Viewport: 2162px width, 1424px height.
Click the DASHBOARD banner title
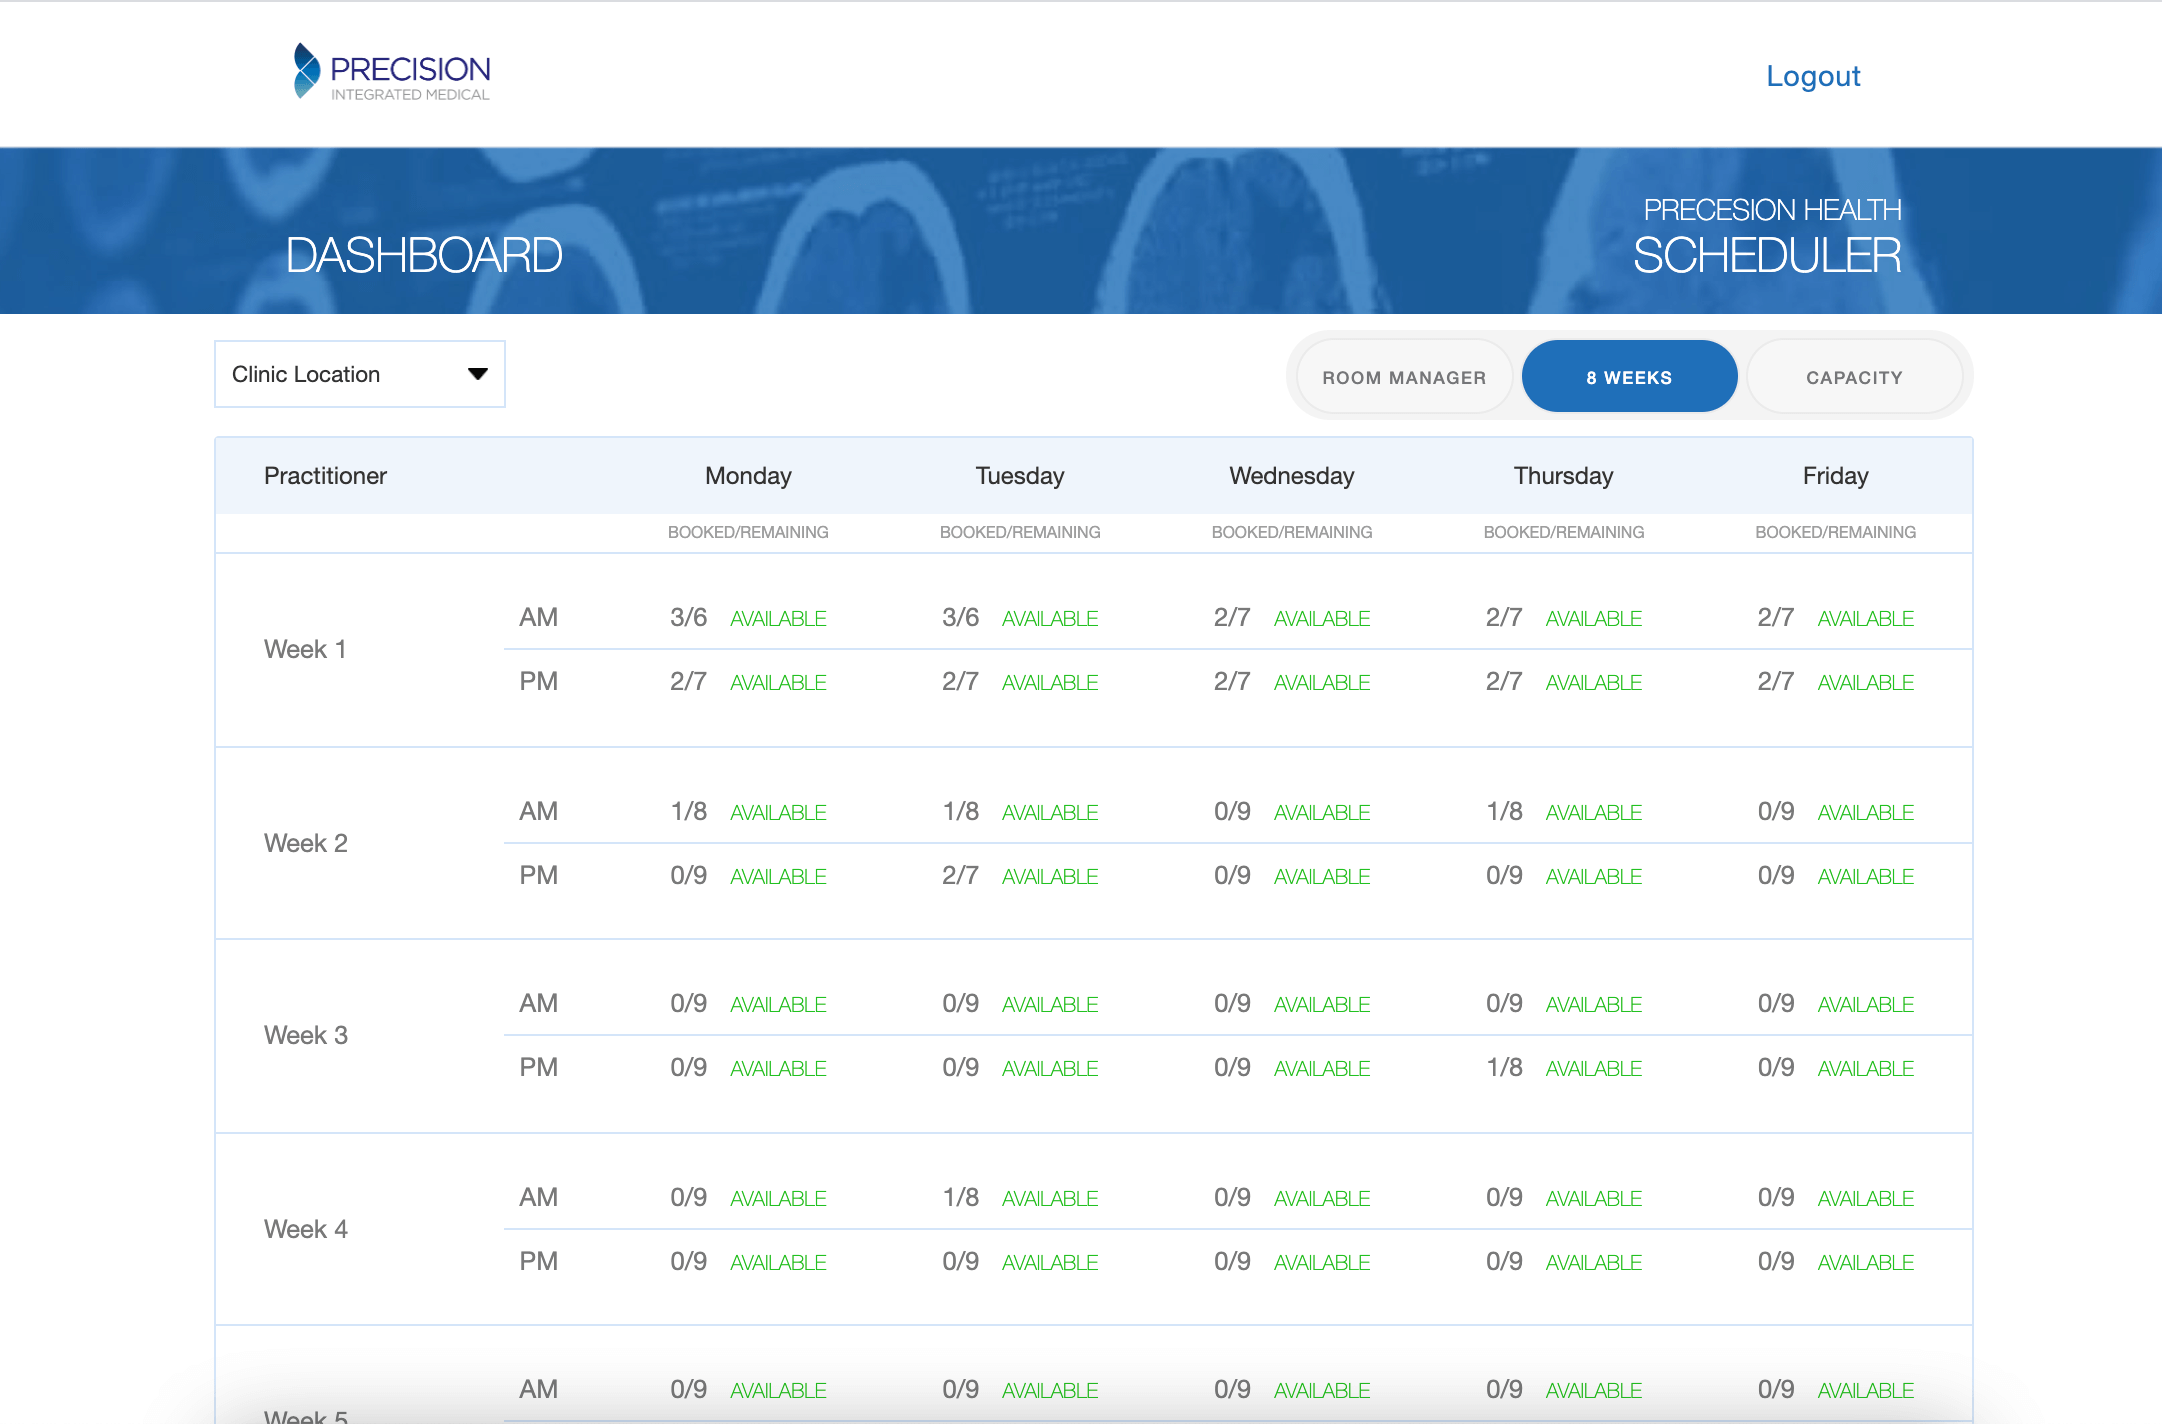point(424,255)
